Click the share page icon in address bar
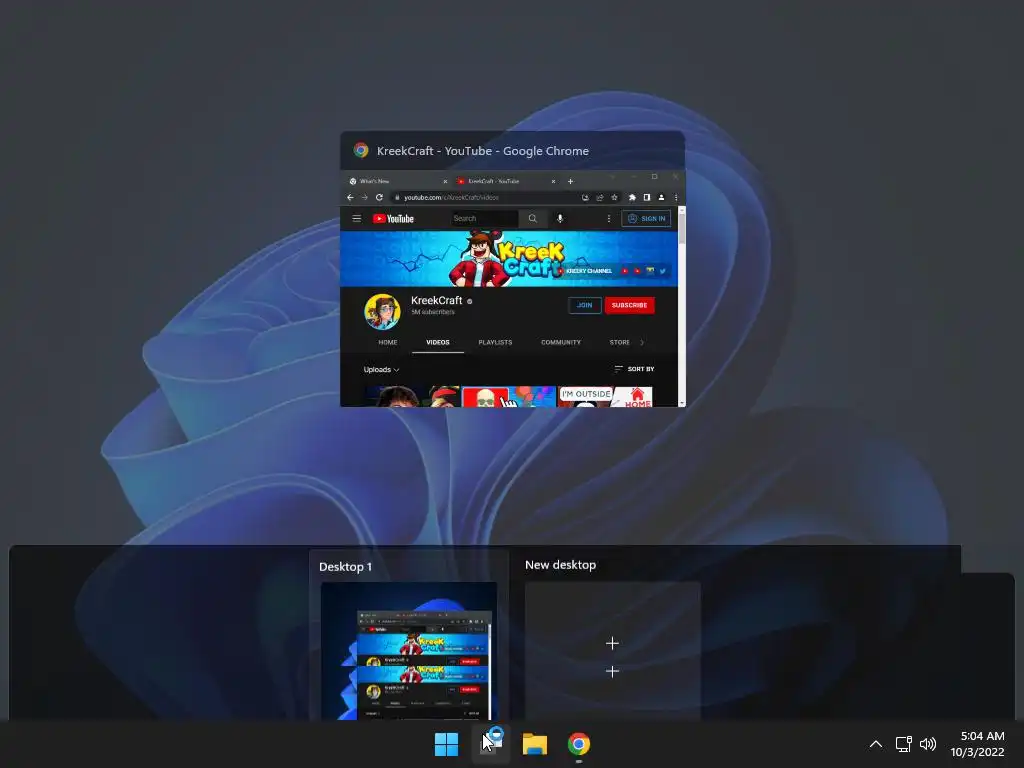Image resolution: width=1024 pixels, height=768 pixels. click(600, 197)
